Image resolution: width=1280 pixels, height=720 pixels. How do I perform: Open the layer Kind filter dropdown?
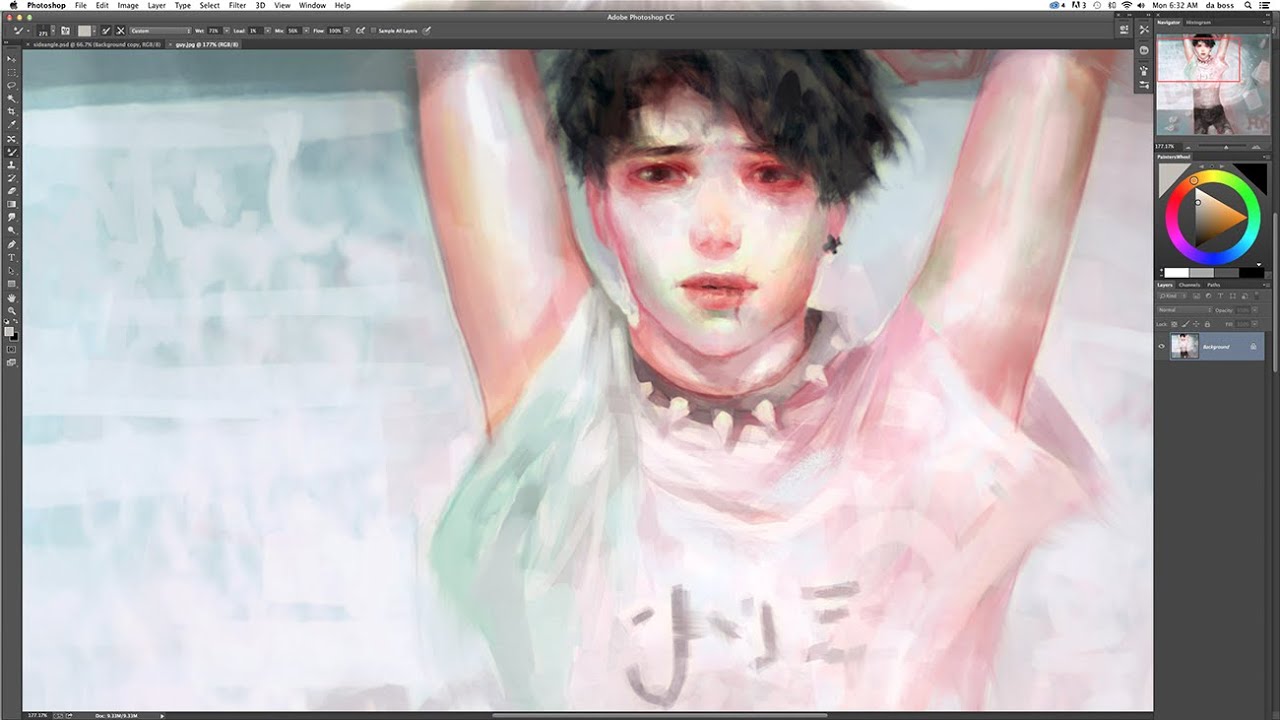tap(1172, 296)
